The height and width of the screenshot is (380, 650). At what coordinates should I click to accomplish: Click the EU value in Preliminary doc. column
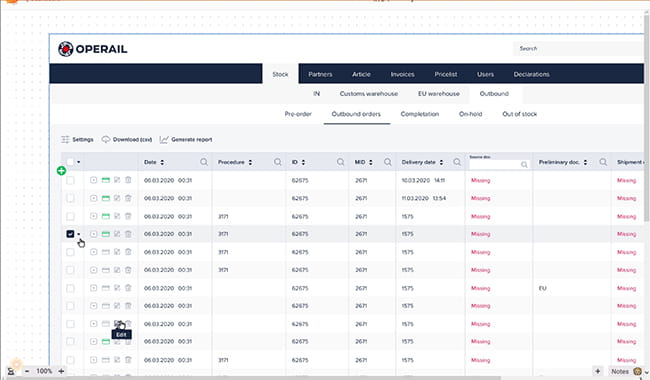(542, 288)
